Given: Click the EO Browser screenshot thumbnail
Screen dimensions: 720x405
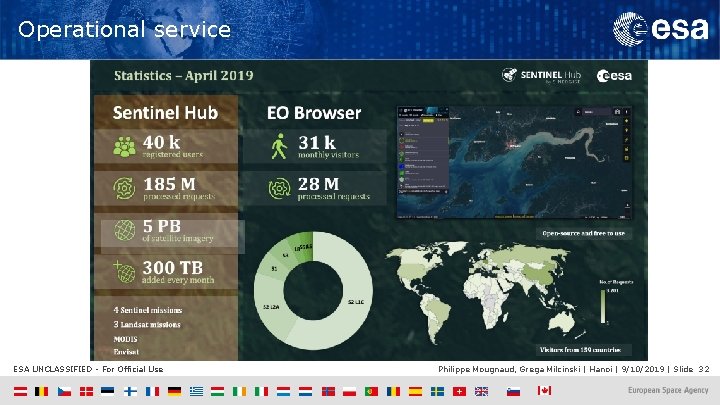Looking at the screenshot, I should tap(514, 163).
